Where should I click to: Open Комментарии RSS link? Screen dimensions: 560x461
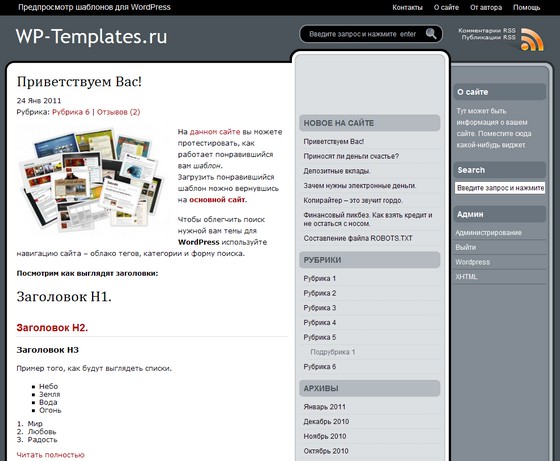(487, 31)
